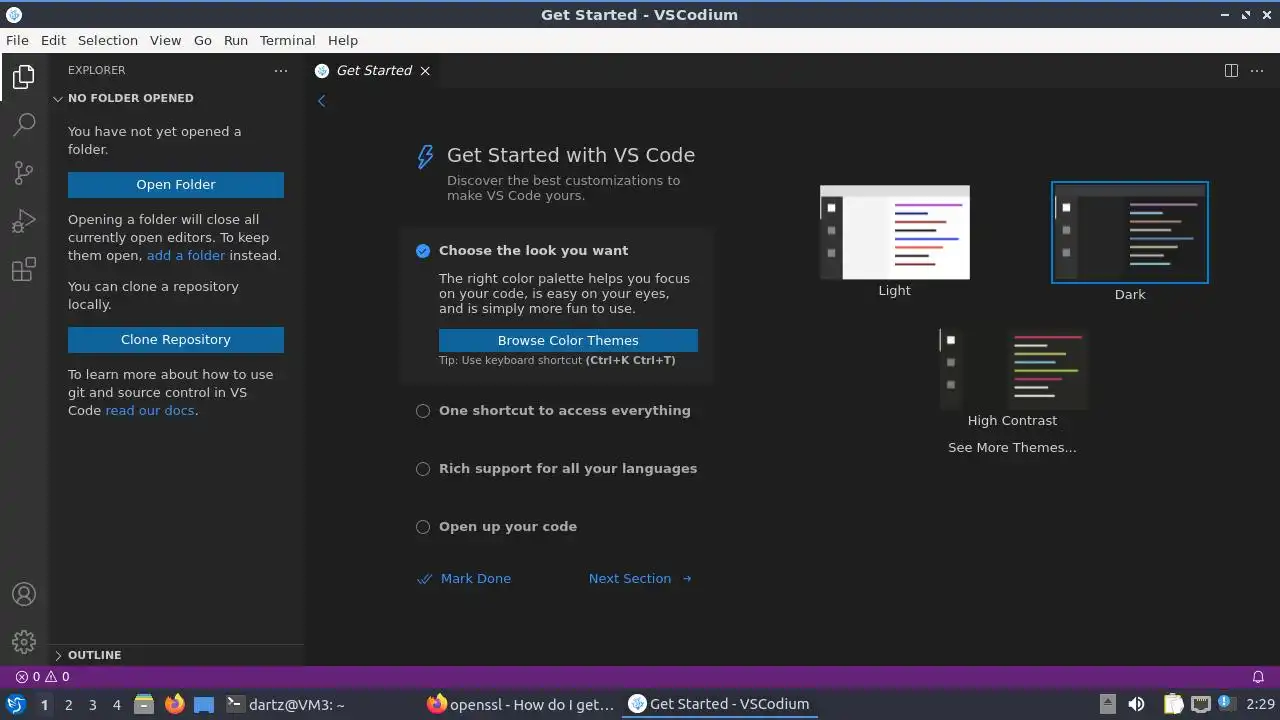Click the 2:29 clock in the panel
Screen dimensions: 1280x720
tap(1260, 705)
